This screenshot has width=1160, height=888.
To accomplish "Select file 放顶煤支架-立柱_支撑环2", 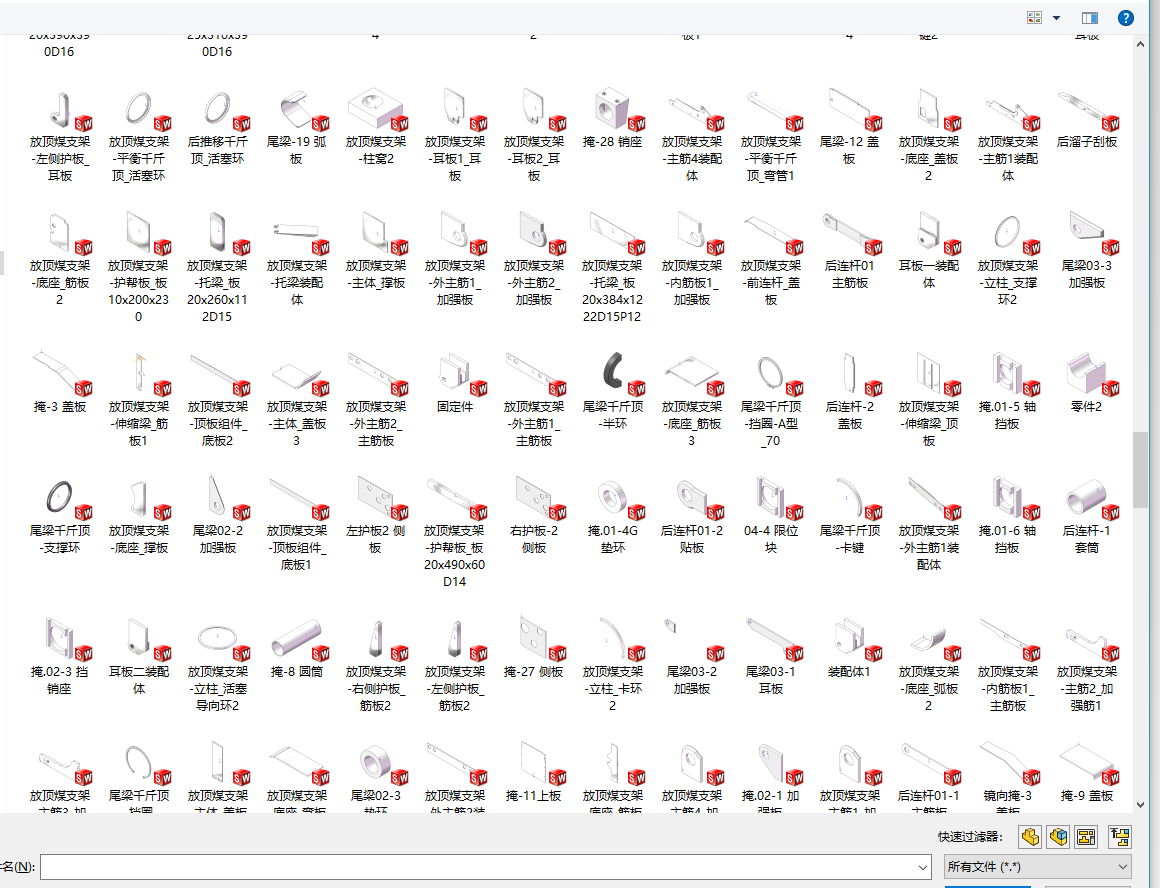I will pyautogui.click(x=1008, y=259).
